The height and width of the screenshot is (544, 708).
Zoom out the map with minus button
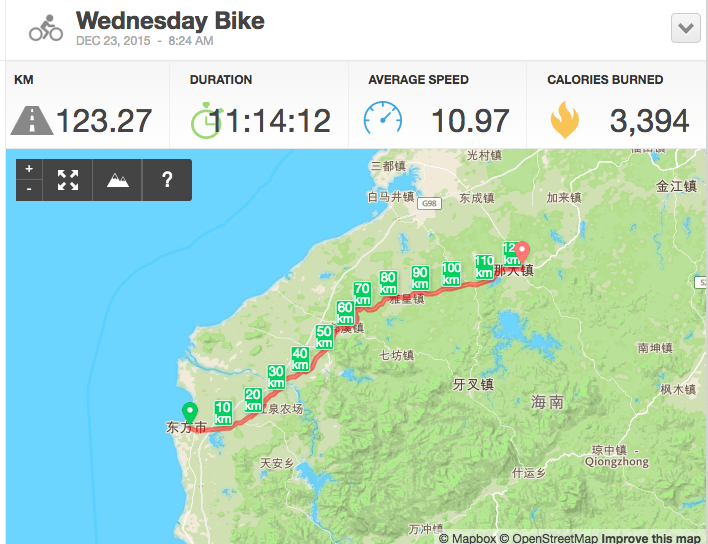[29, 189]
